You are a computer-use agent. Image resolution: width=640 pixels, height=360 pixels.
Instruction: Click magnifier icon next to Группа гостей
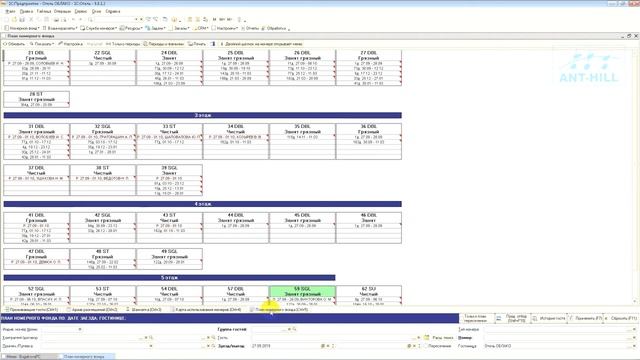click(x=294, y=329)
